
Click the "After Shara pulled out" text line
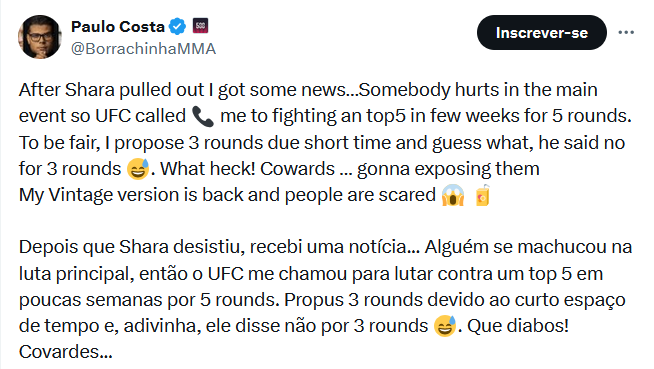(x=308, y=90)
